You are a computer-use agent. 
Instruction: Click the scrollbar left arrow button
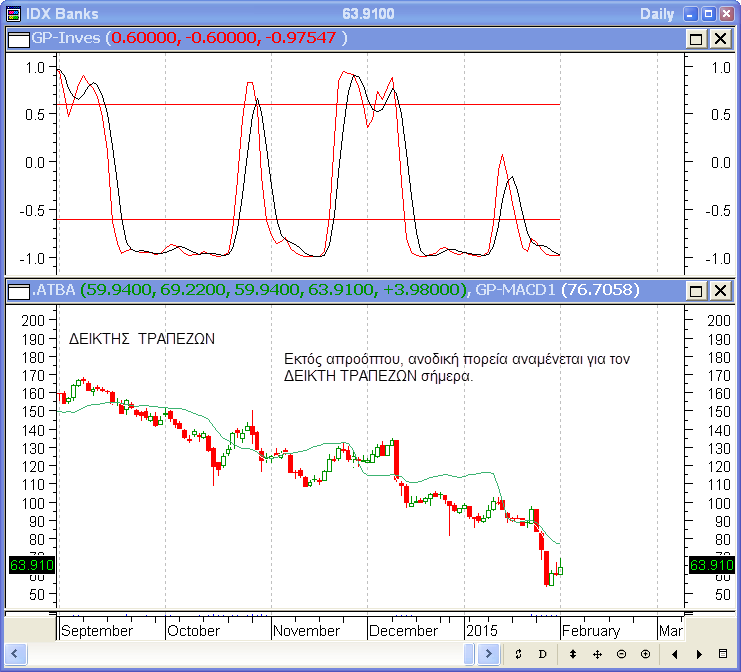click(x=16, y=654)
